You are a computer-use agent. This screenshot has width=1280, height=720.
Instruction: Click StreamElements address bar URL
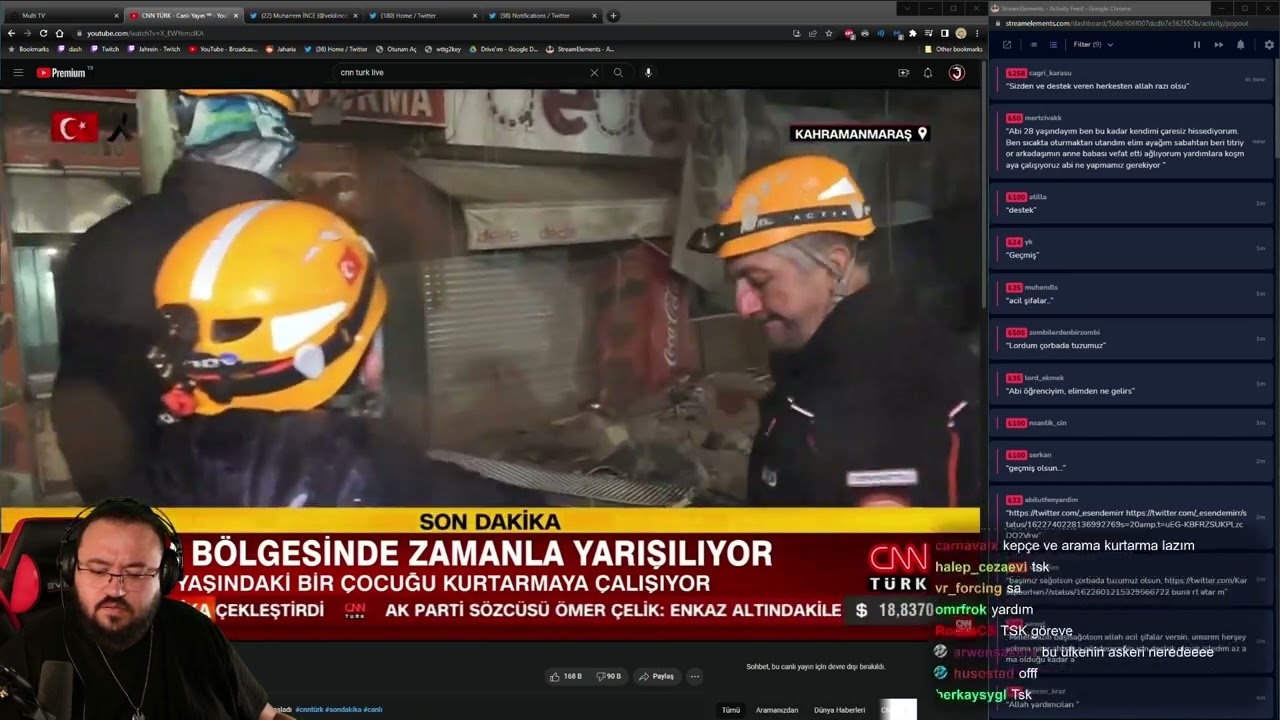[x=1128, y=22]
